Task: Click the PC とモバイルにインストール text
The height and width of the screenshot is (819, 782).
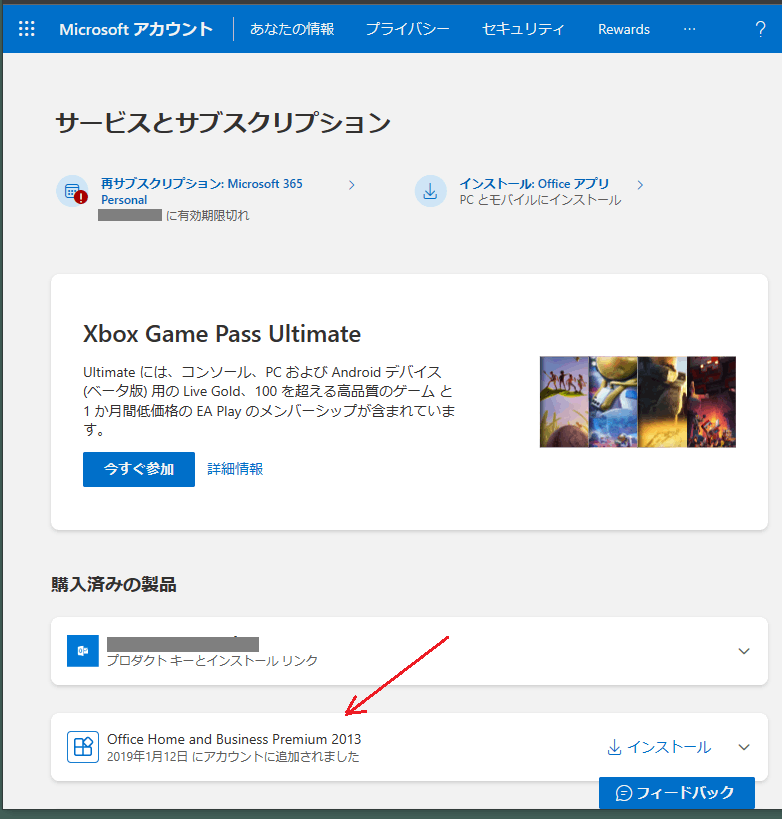Action: click(540, 200)
